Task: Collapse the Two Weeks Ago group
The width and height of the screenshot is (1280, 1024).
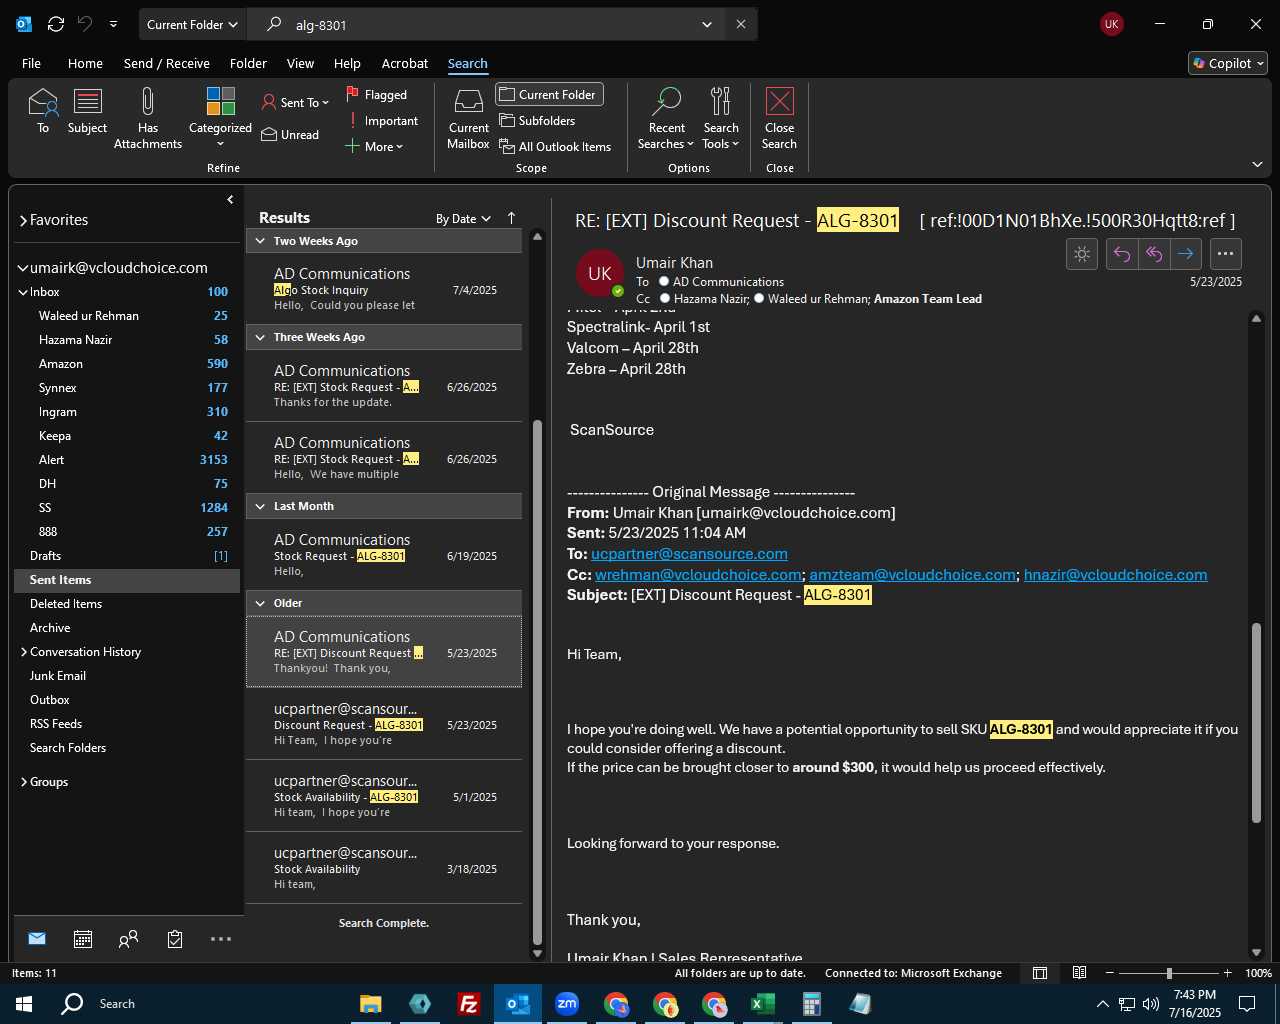Action: pyautogui.click(x=260, y=241)
